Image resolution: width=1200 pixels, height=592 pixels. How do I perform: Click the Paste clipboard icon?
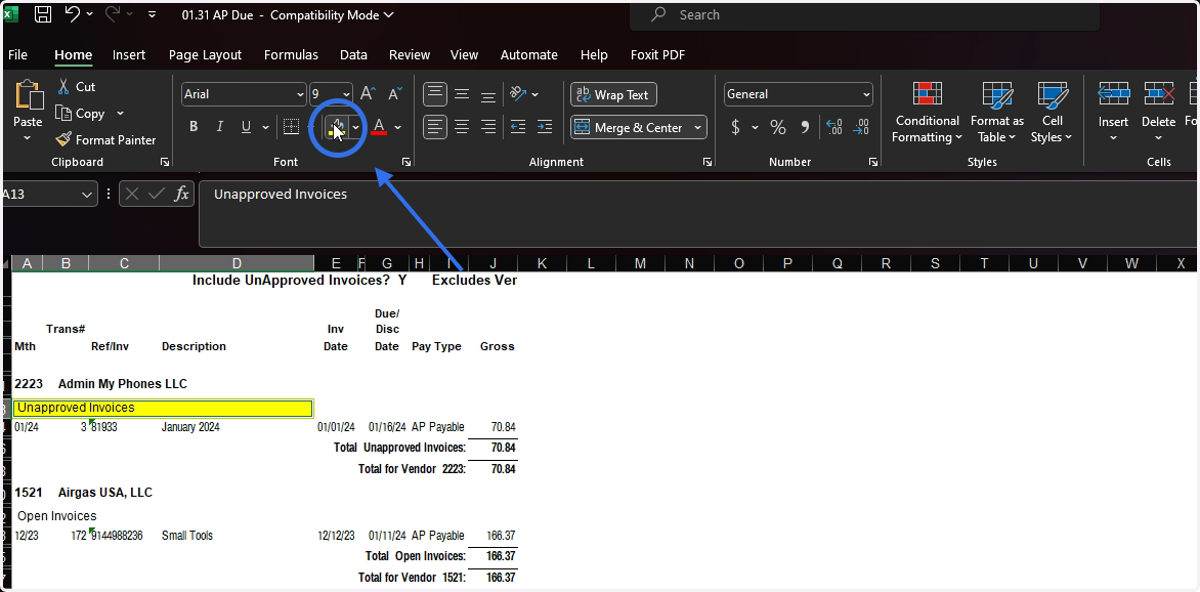[x=28, y=96]
